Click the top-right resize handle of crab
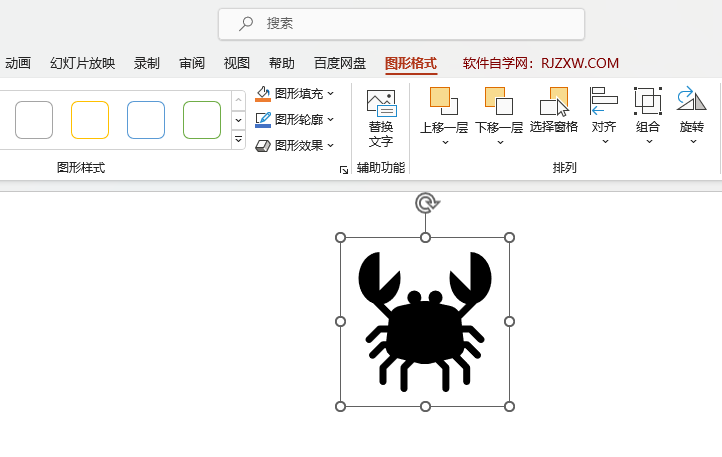The height and width of the screenshot is (457, 722). [509, 237]
